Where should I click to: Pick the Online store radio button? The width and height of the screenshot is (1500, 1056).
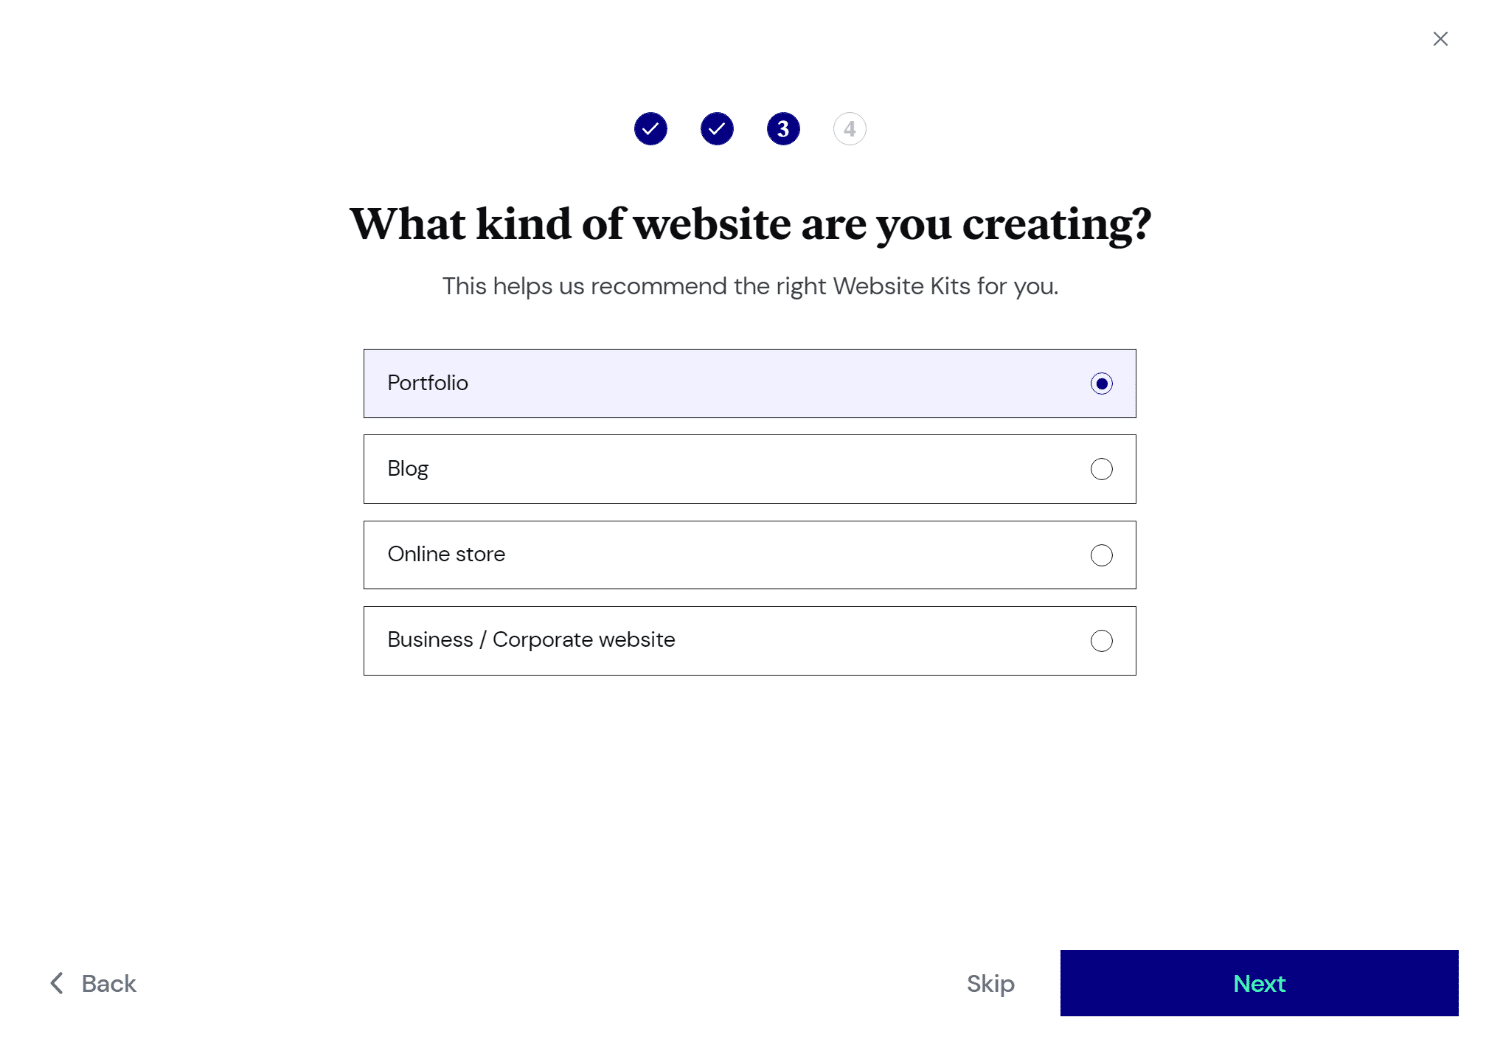[x=1101, y=555]
